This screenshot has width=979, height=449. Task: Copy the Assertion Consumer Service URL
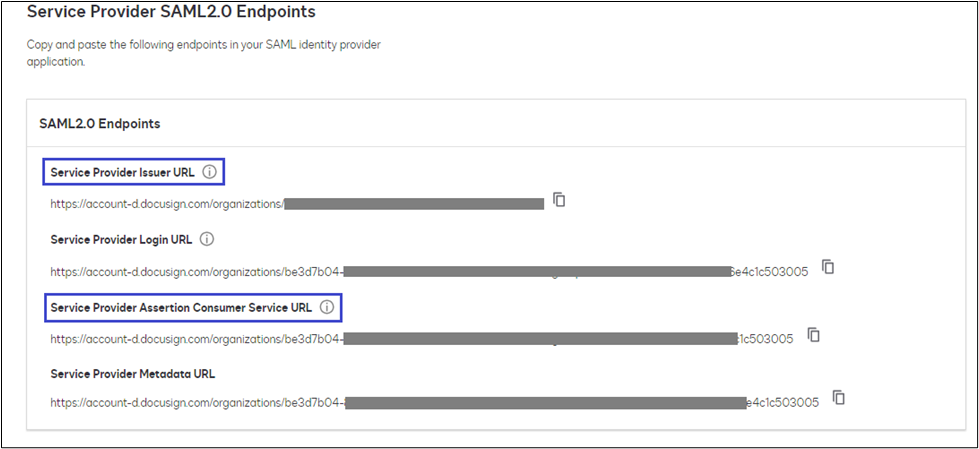(x=814, y=335)
